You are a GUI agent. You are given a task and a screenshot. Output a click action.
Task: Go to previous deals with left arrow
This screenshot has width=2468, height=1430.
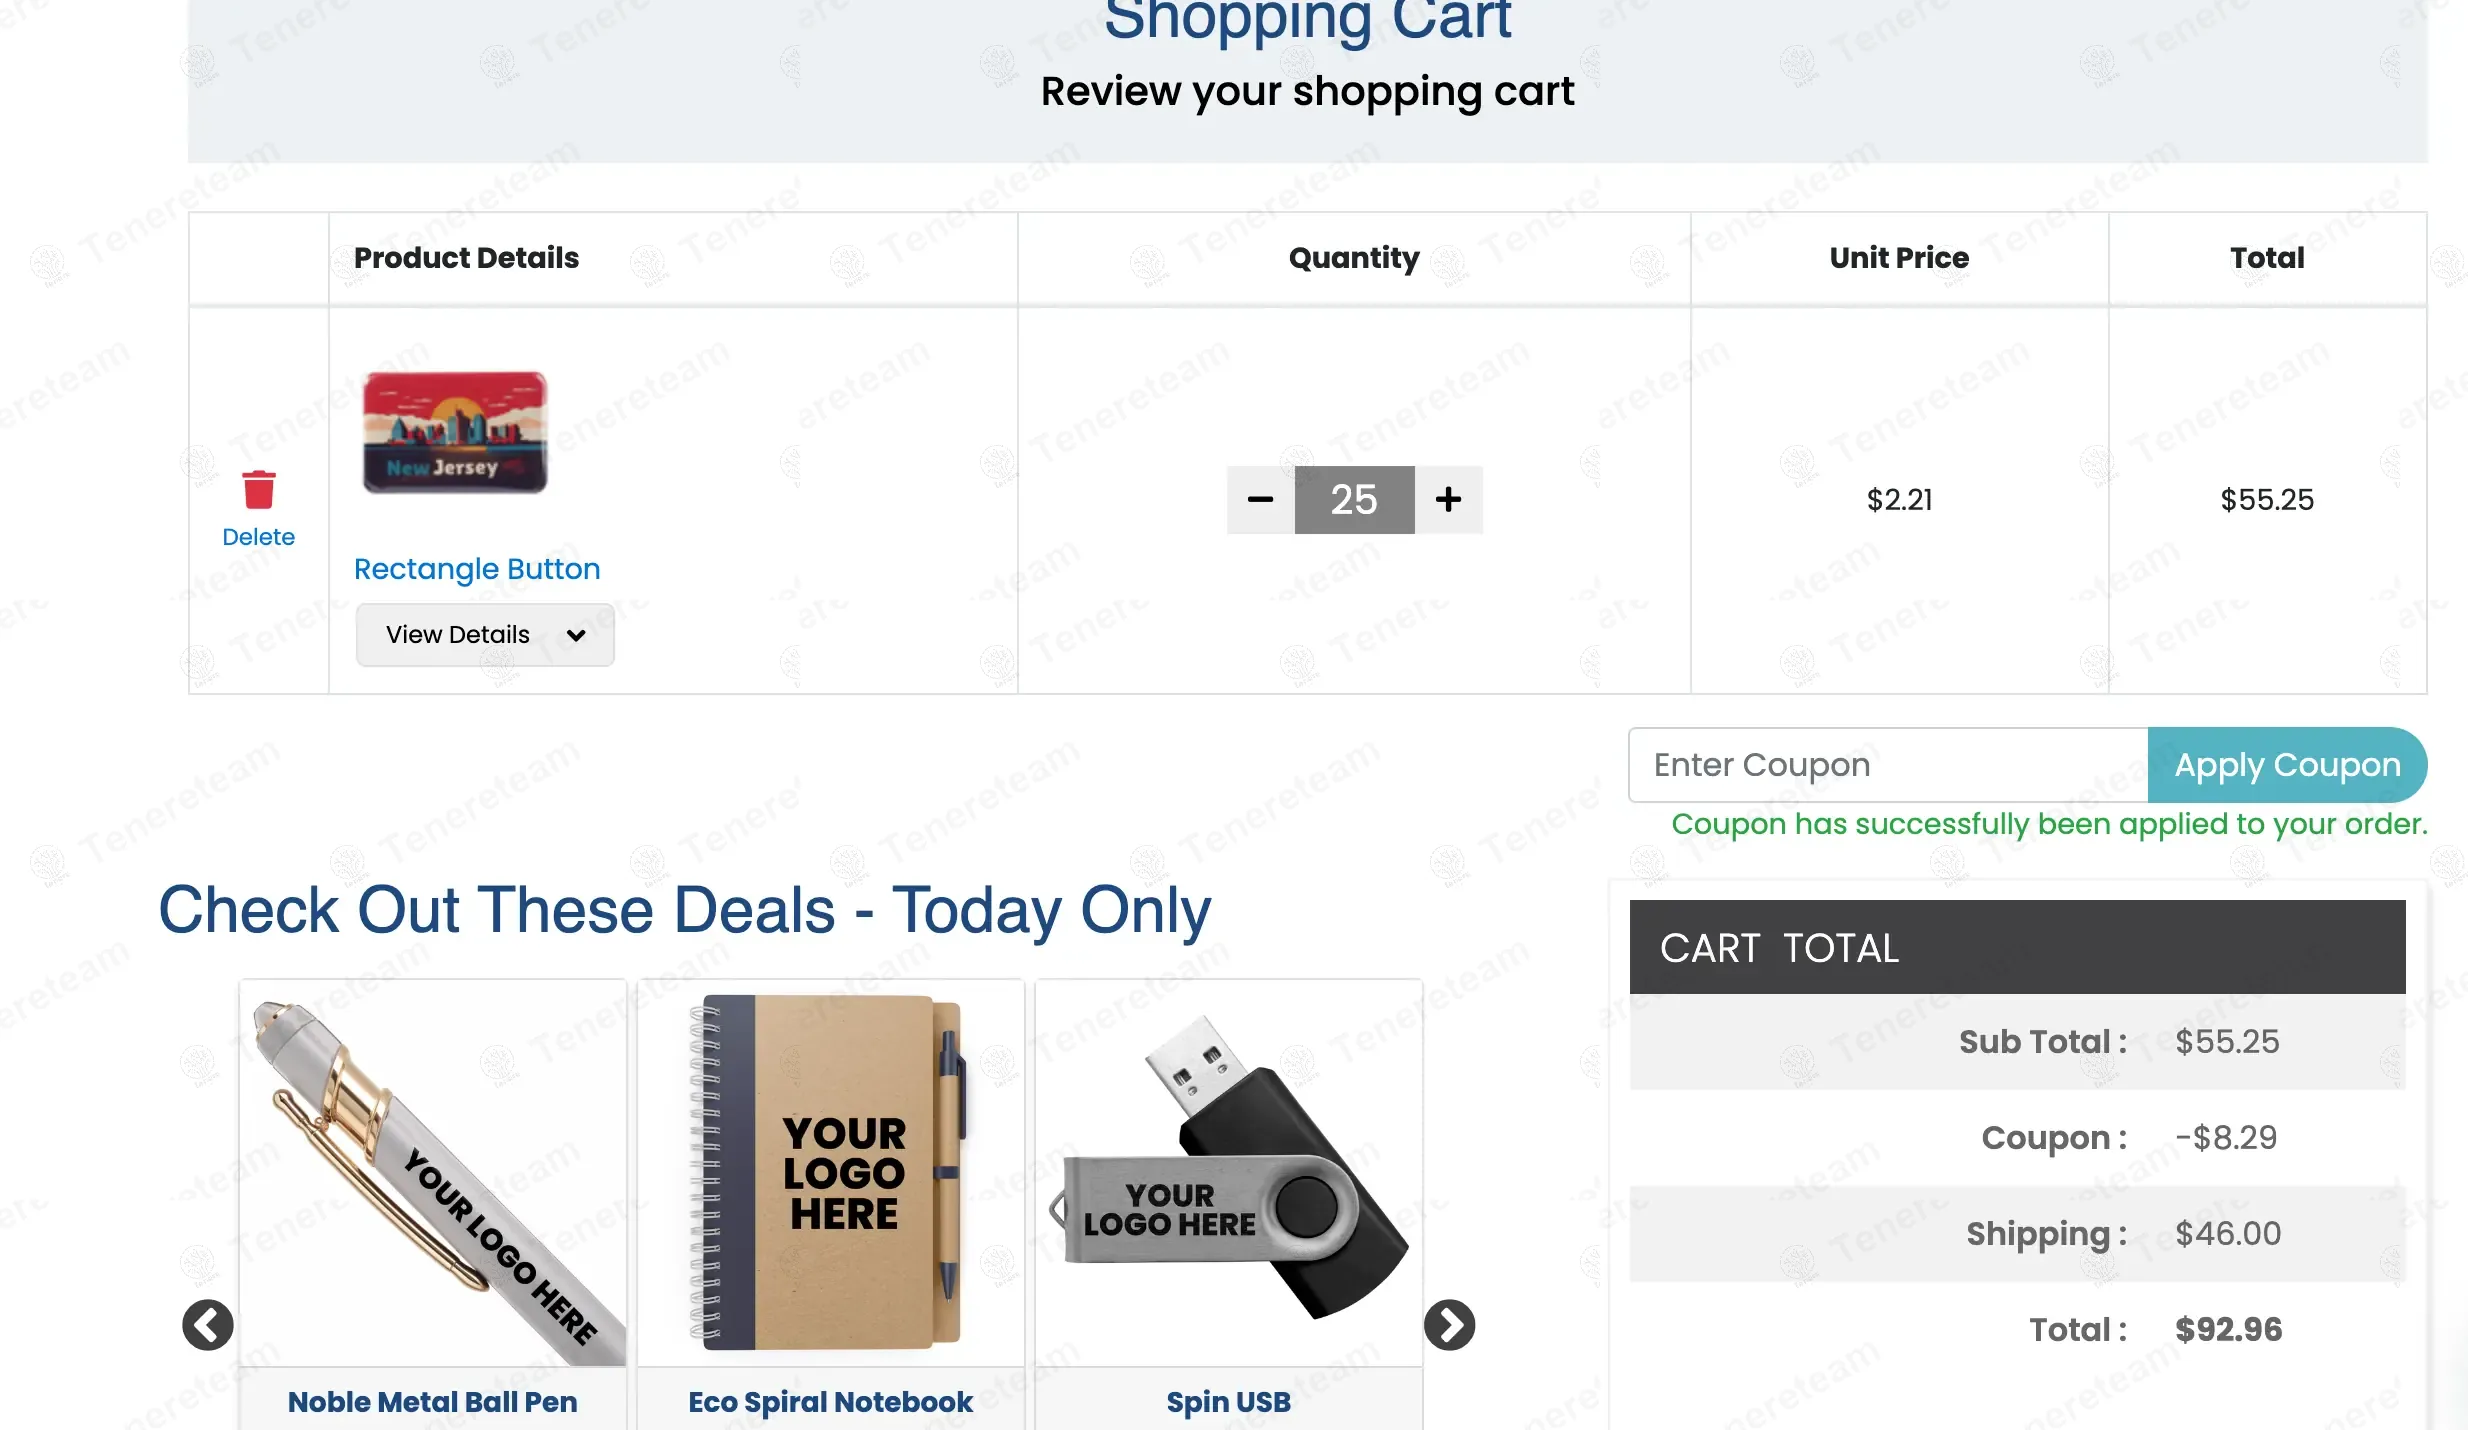[208, 1325]
